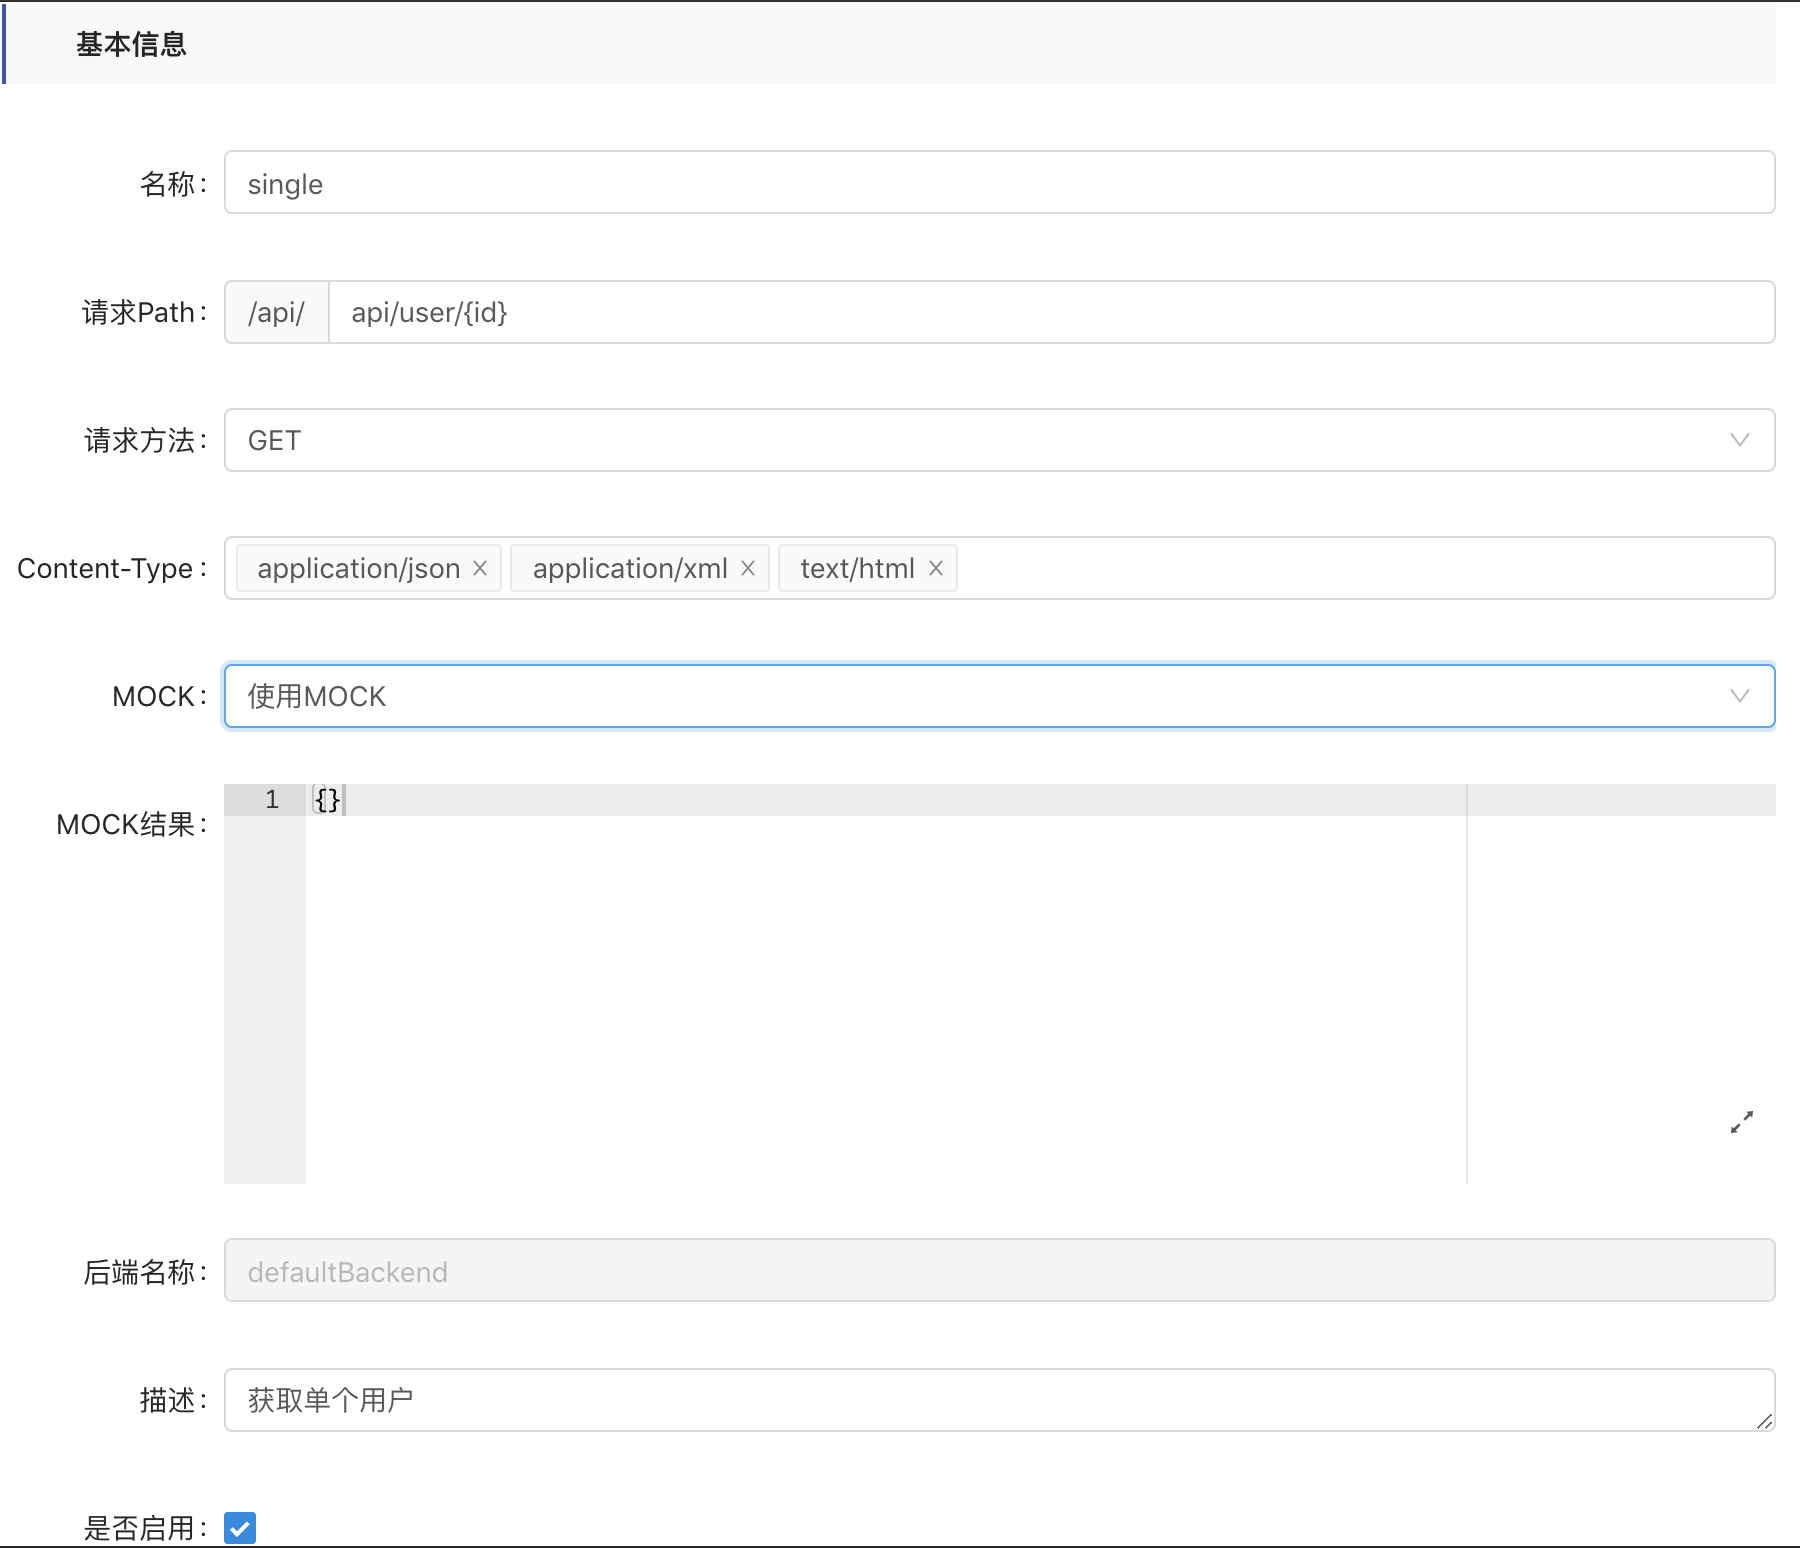Click the 描述 textarea with 获取单个用户
The width and height of the screenshot is (1800, 1548).
[990, 1399]
